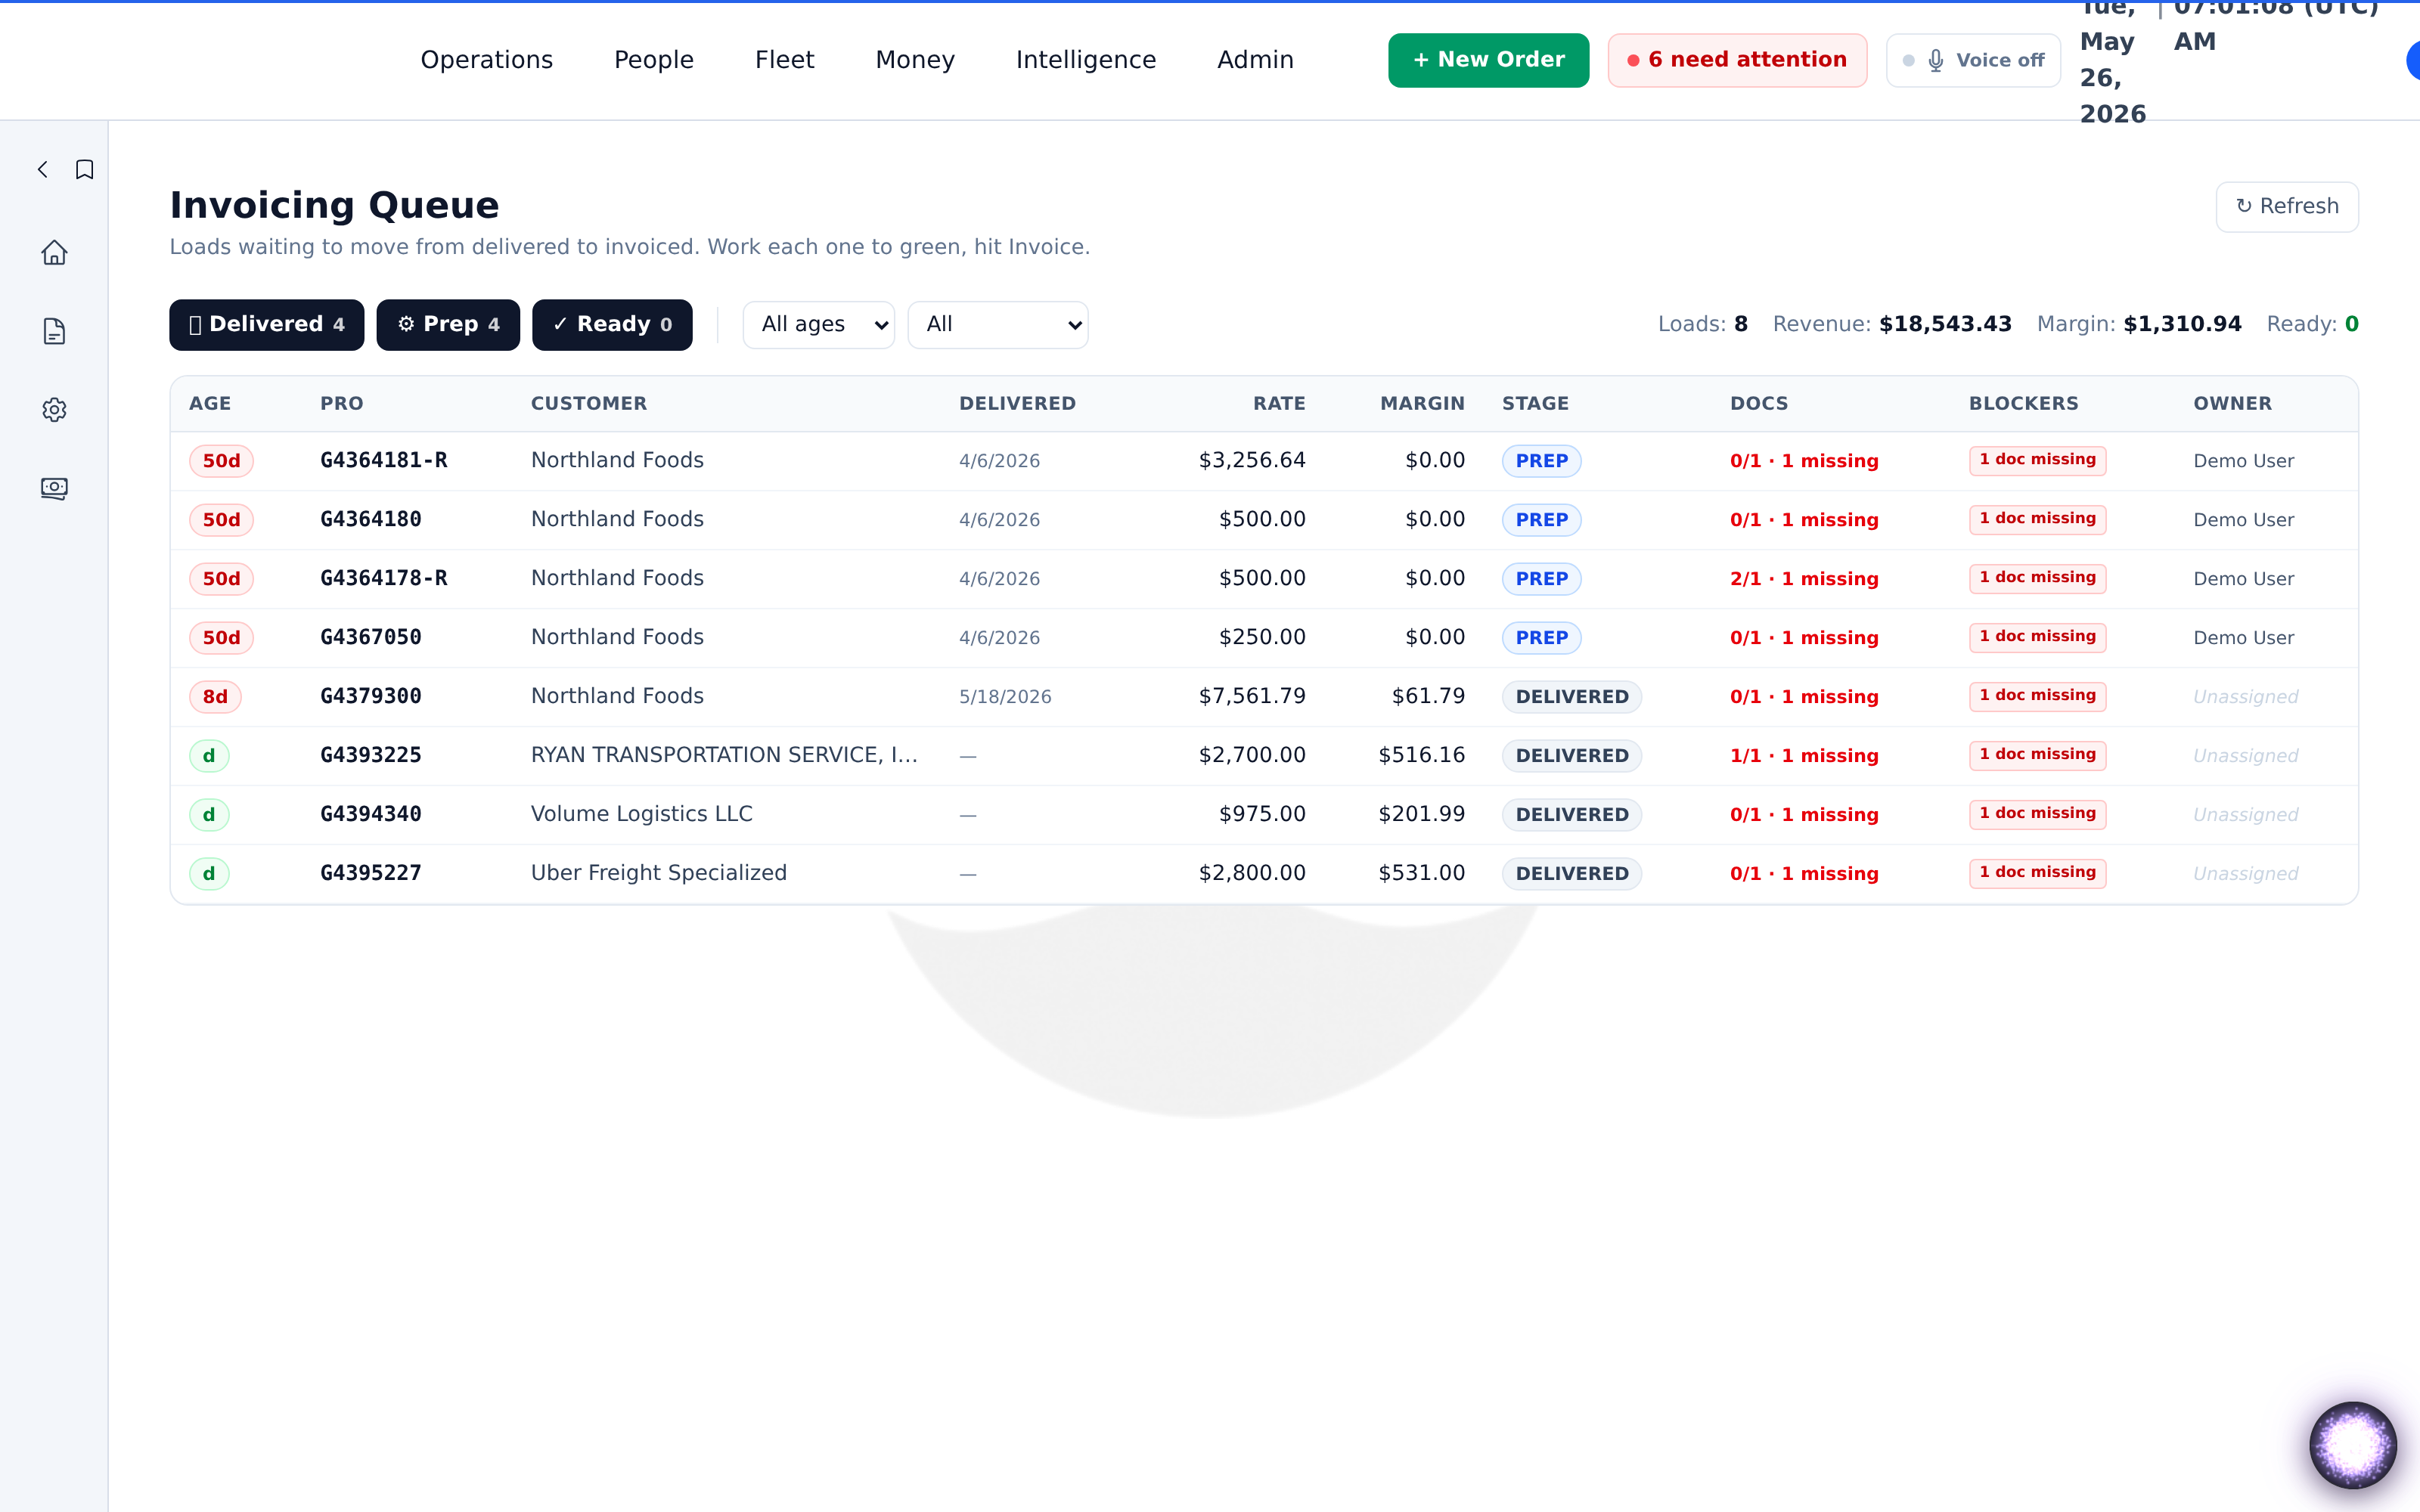Toggle the Ready 0 filter

tap(612, 325)
